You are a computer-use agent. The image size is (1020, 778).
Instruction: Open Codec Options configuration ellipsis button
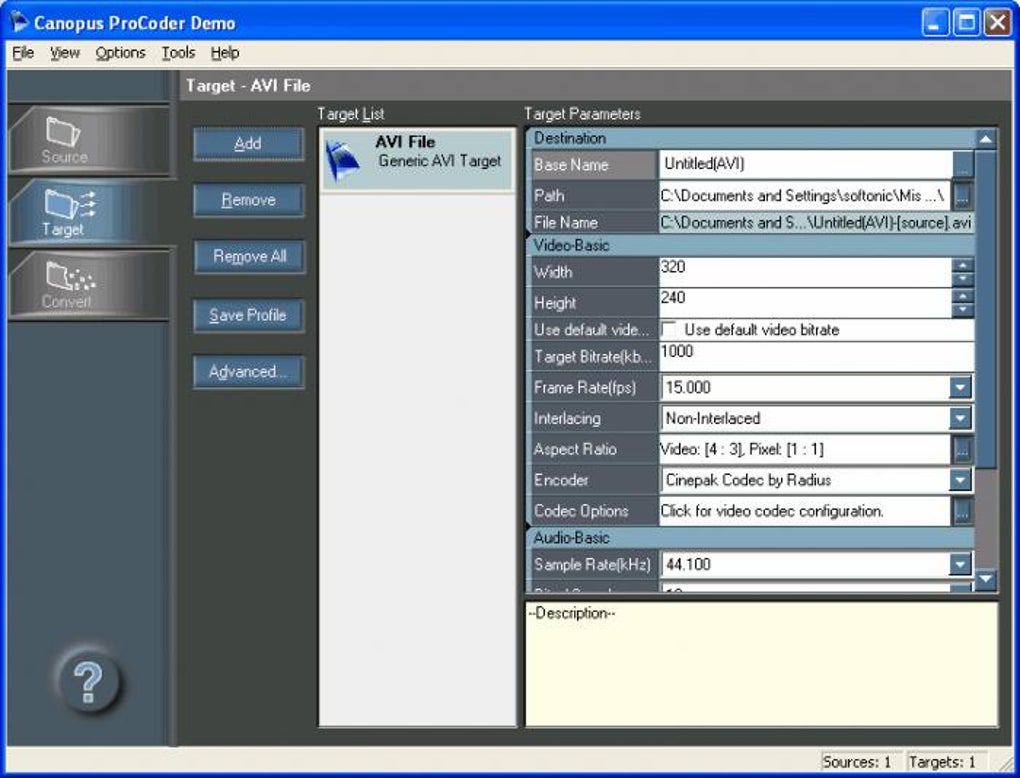pyautogui.click(x=963, y=511)
